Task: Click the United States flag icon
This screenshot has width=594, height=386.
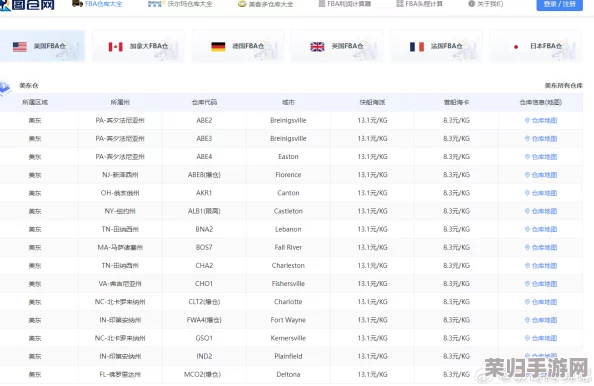Action: click(x=20, y=47)
